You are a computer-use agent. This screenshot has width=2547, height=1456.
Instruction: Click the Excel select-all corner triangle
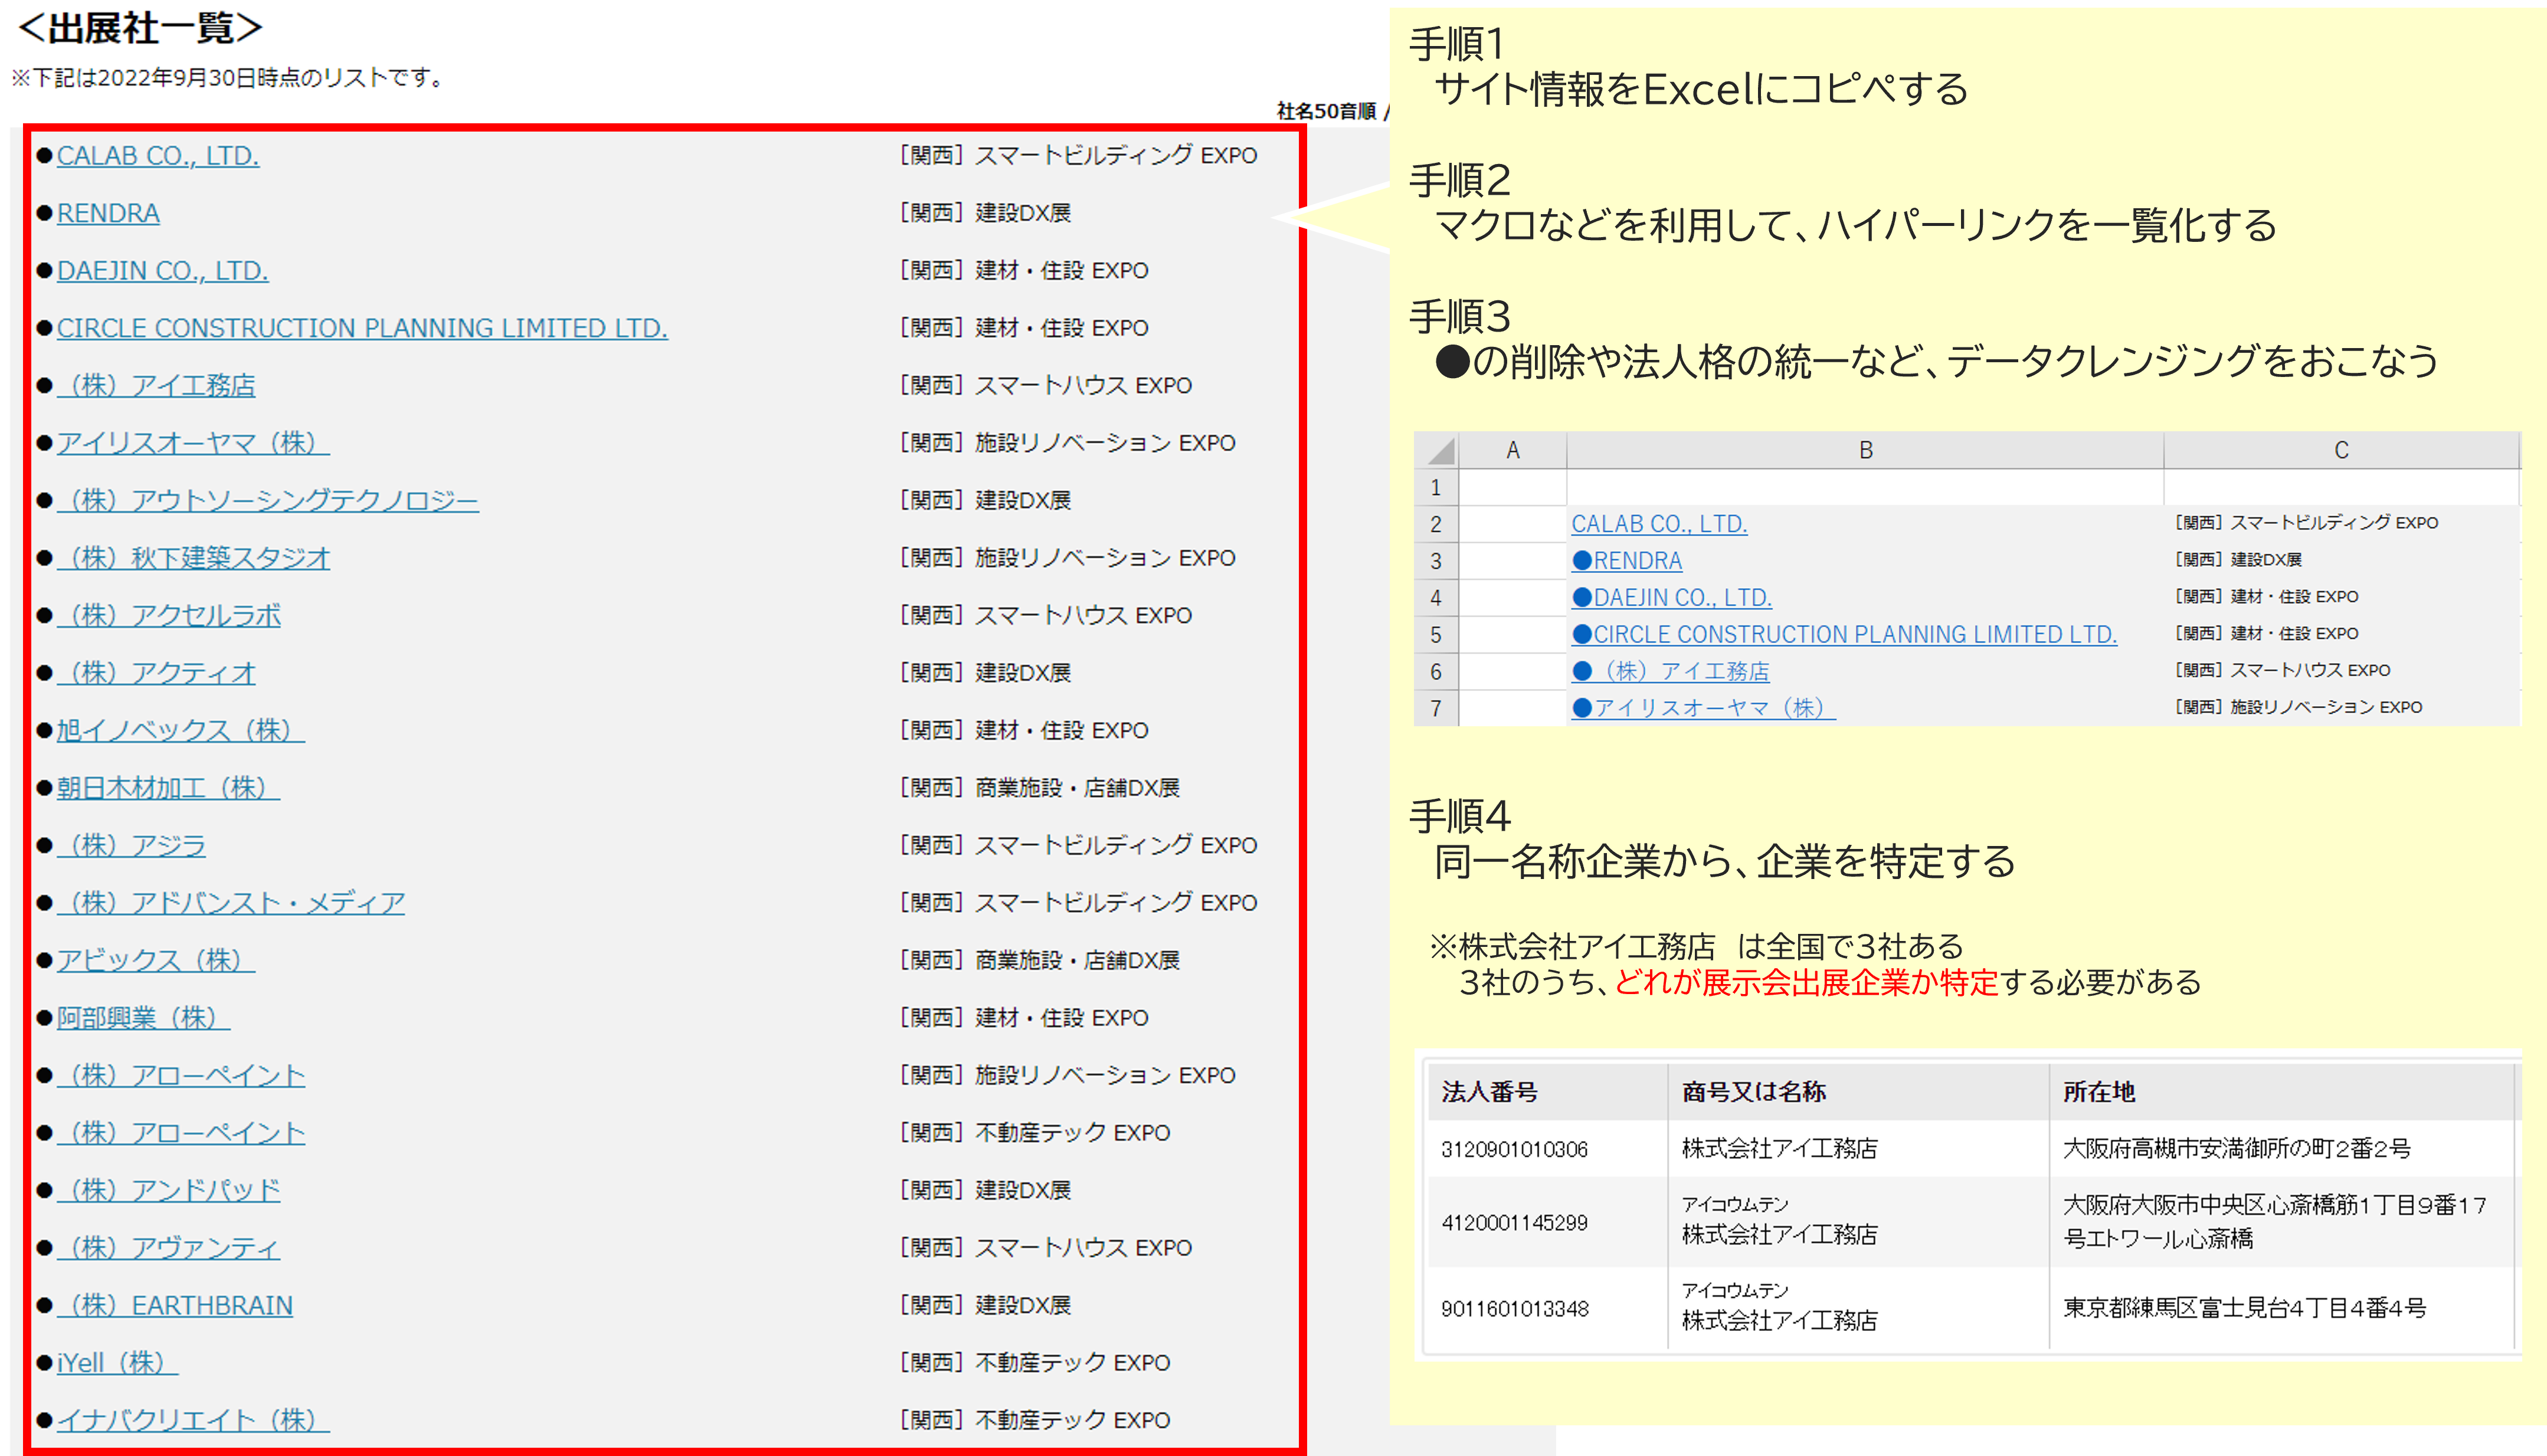pyautogui.click(x=1438, y=450)
